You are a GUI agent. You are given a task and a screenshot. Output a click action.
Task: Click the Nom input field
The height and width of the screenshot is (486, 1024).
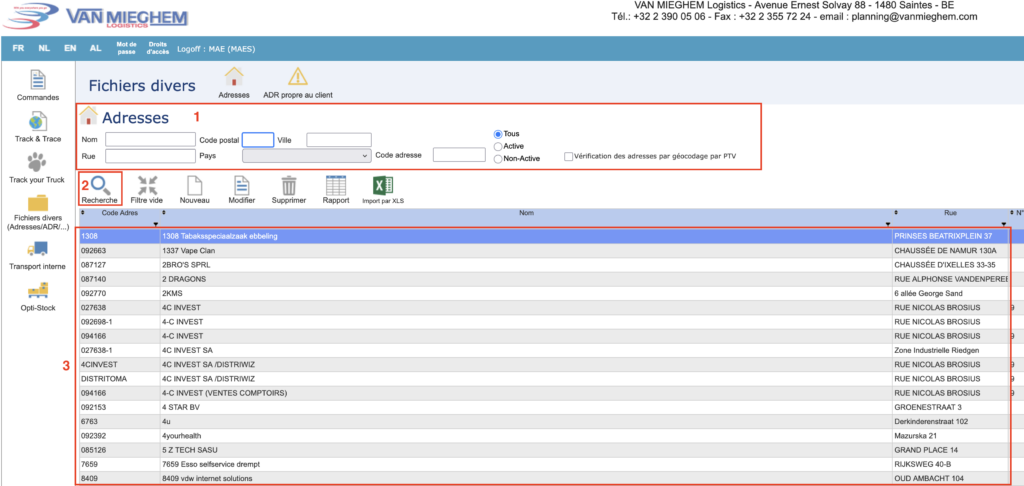150,139
